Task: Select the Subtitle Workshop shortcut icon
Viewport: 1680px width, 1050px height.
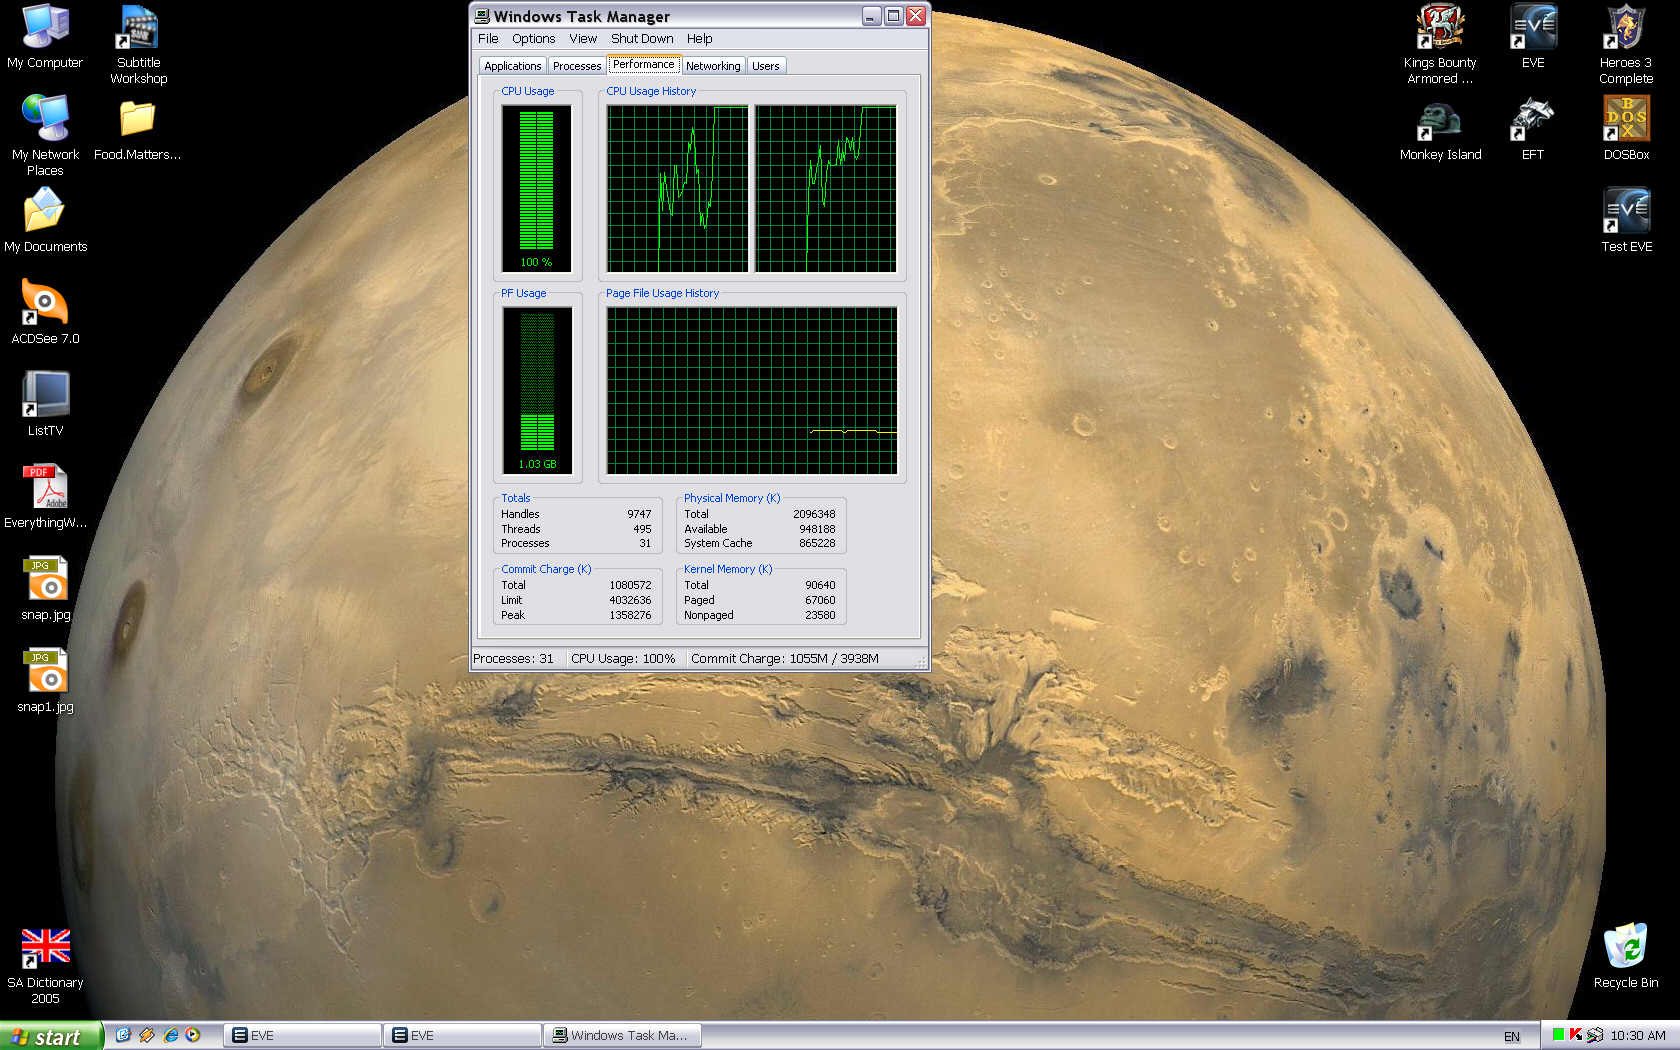Action: click(138, 30)
